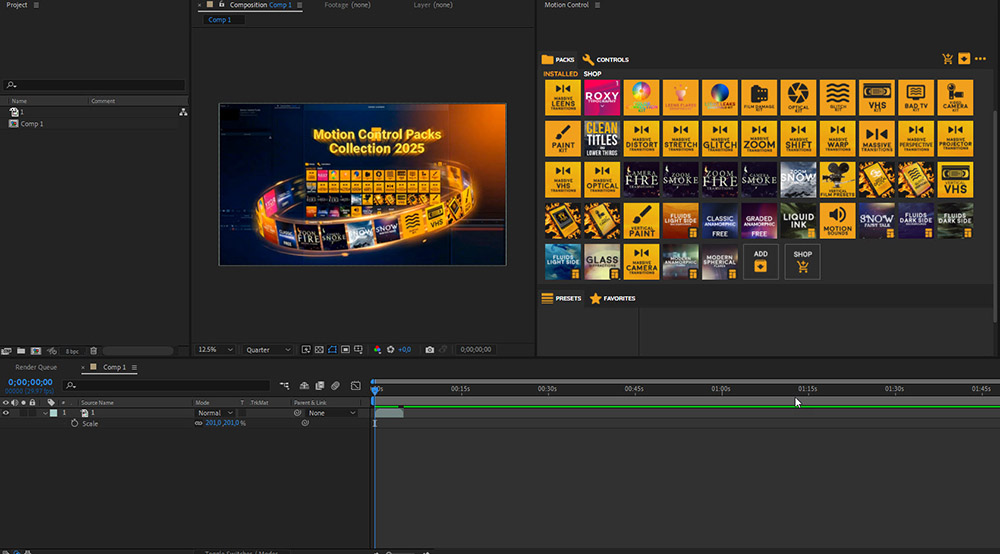
Task: Click the Film Damage Kit icon
Action: point(759,98)
